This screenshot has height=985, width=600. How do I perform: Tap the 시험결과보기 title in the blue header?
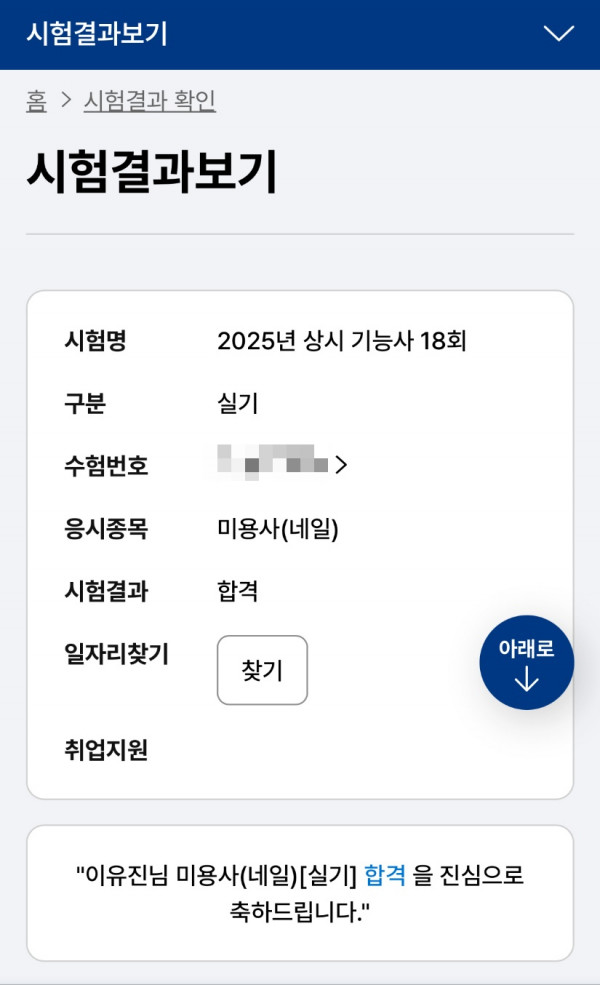click(97, 34)
